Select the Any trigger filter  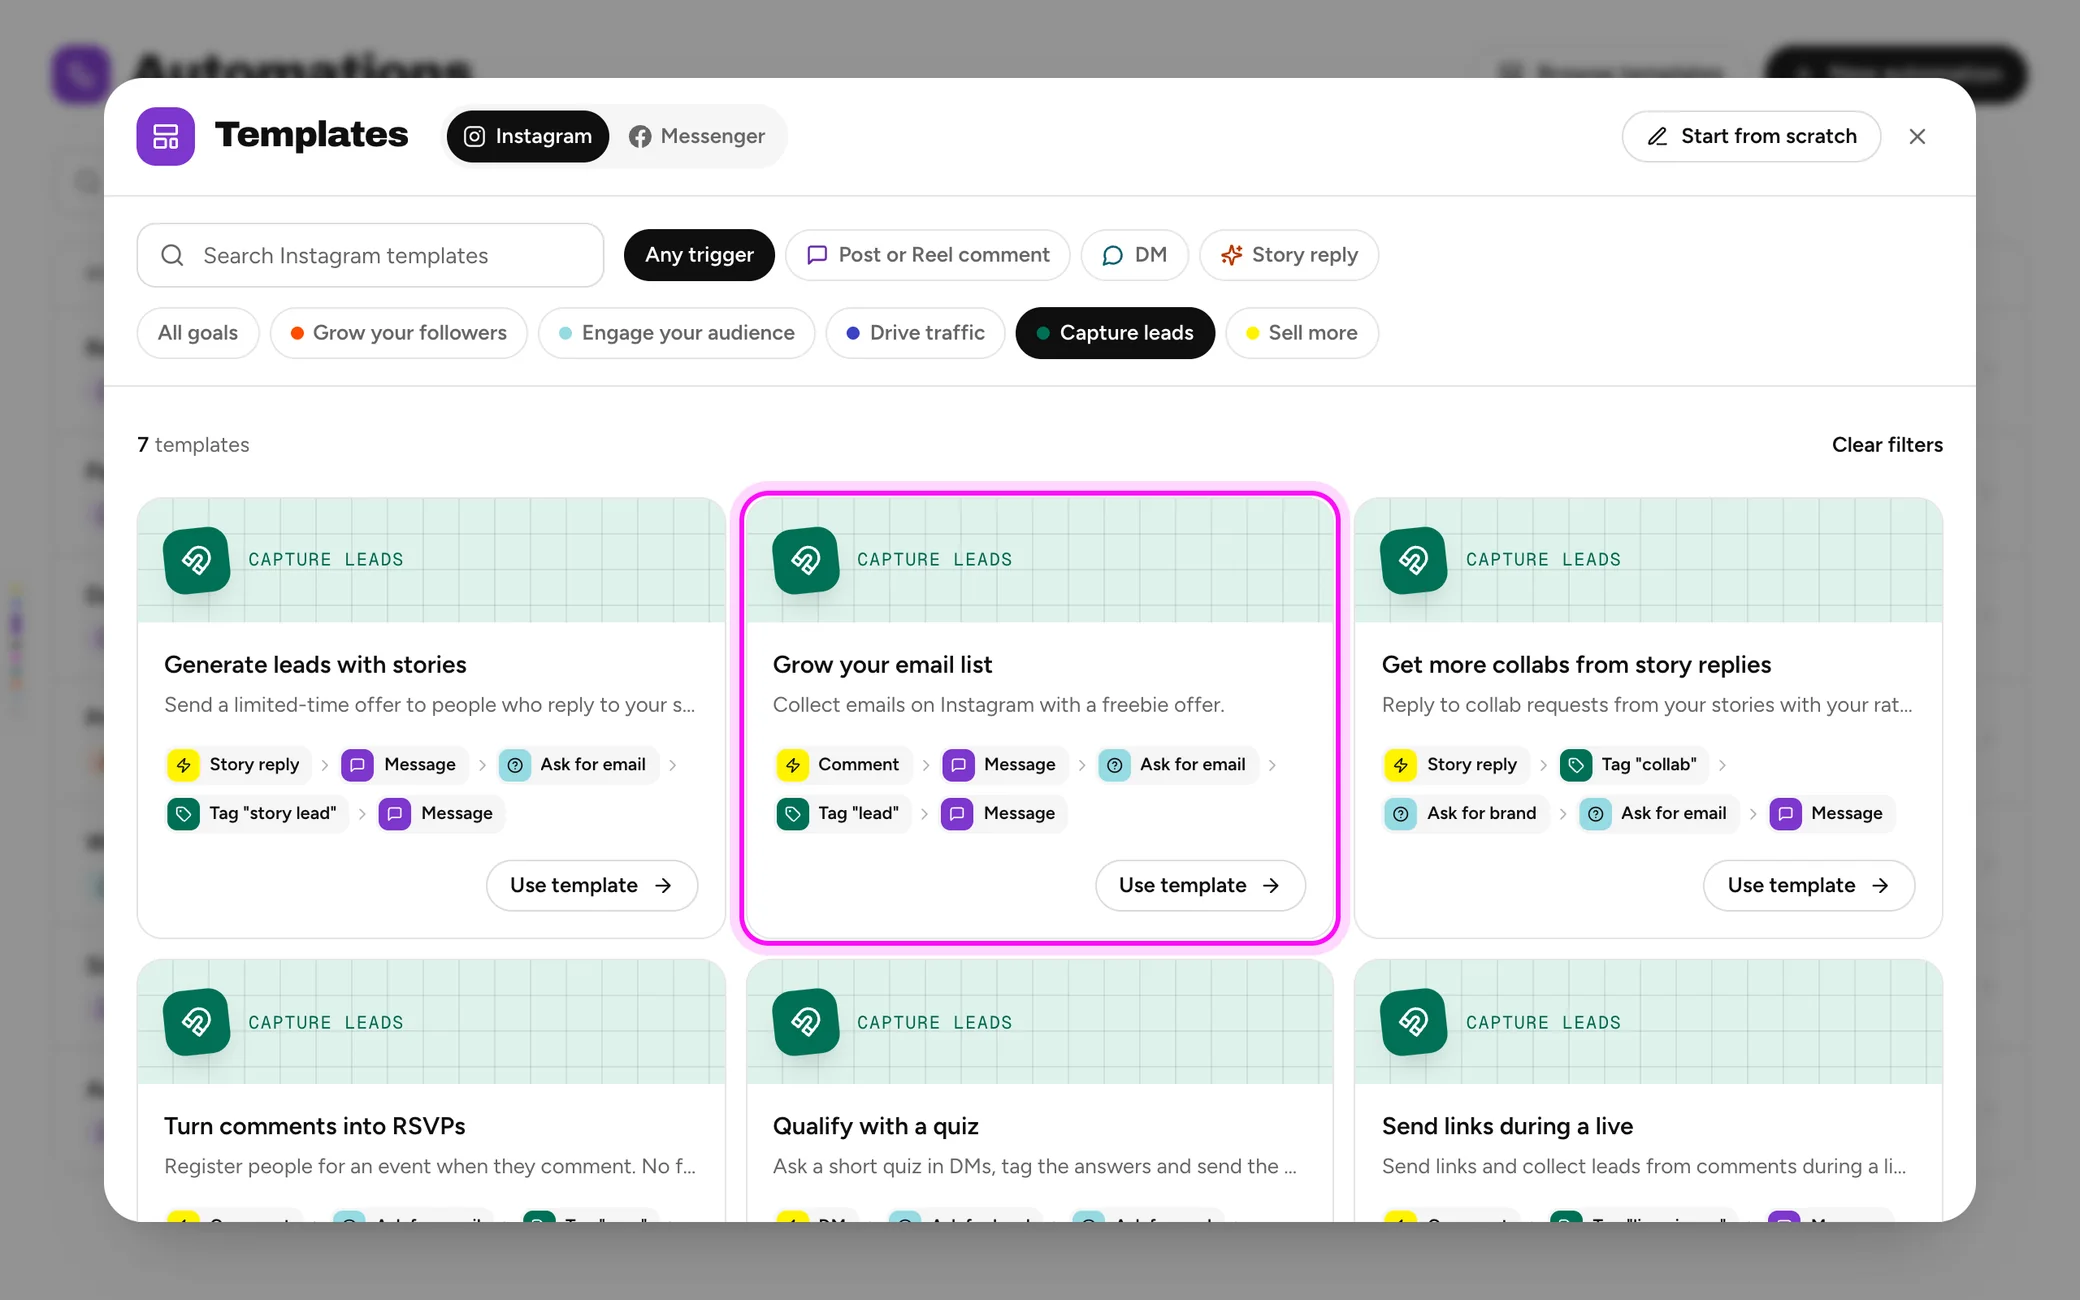[699, 255]
